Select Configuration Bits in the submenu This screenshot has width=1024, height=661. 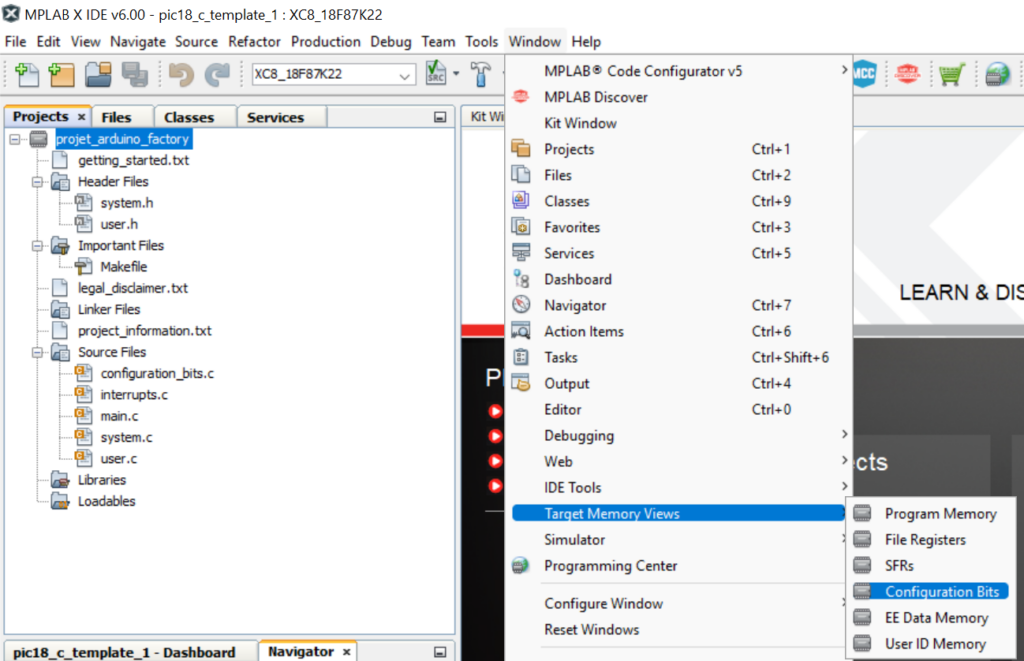click(x=941, y=592)
